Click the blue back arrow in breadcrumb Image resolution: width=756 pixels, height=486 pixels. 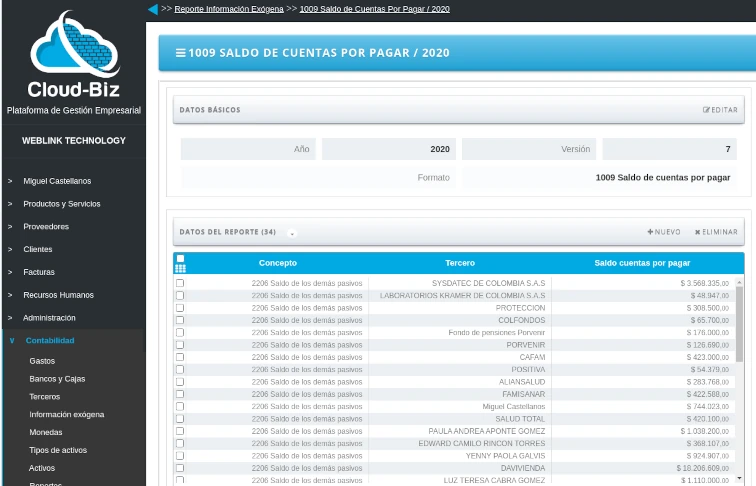pos(153,9)
